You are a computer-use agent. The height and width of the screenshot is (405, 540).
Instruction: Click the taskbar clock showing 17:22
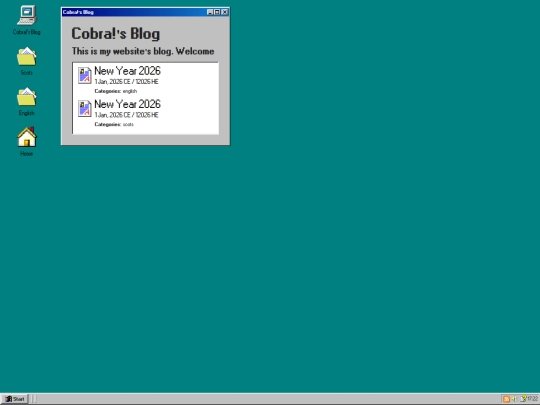click(x=532, y=398)
